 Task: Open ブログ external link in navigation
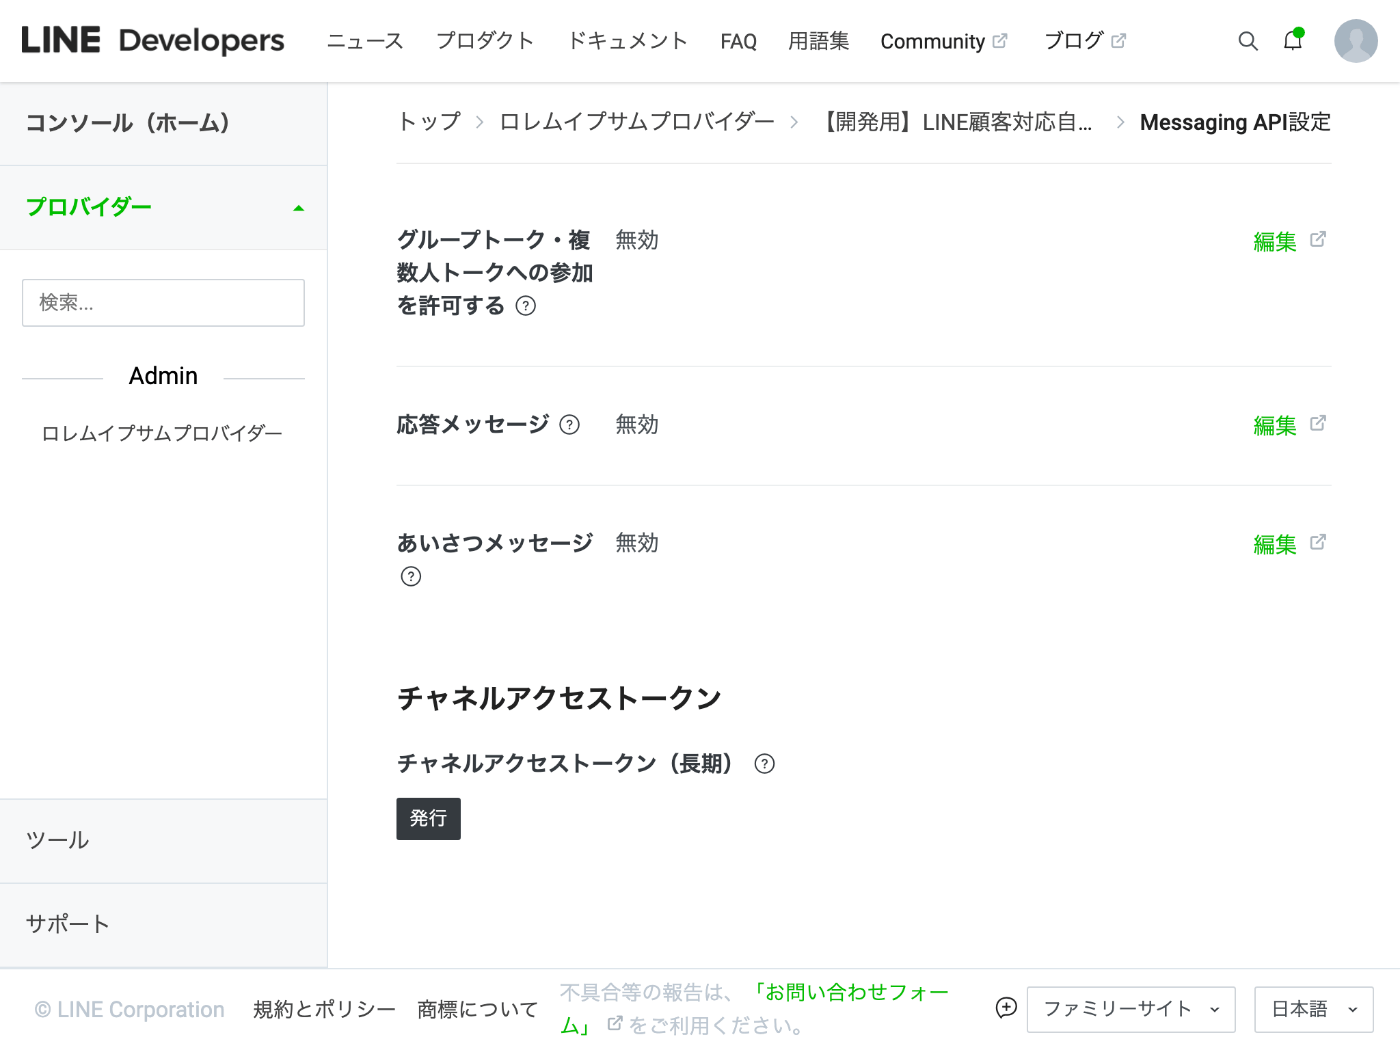click(1085, 41)
